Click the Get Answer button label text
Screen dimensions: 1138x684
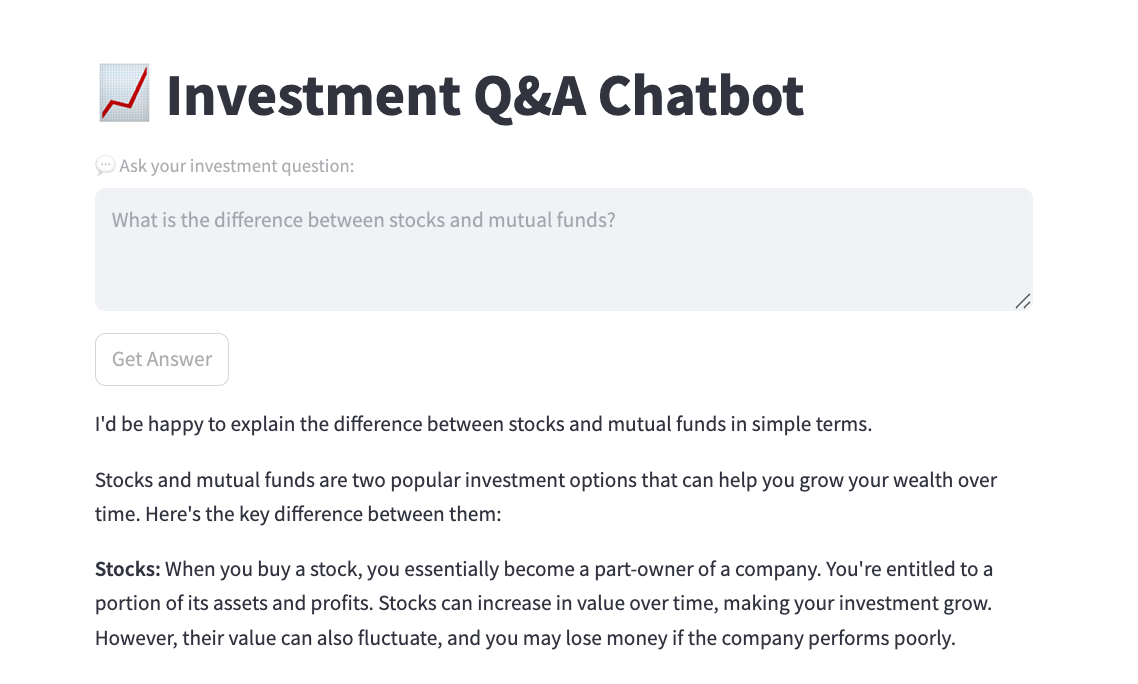pyautogui.click(x=161, y=358)
